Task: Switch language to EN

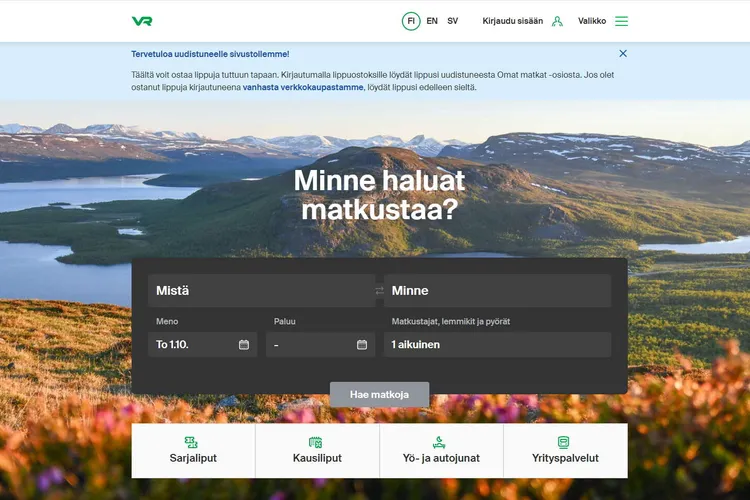Action: [432, 21]
